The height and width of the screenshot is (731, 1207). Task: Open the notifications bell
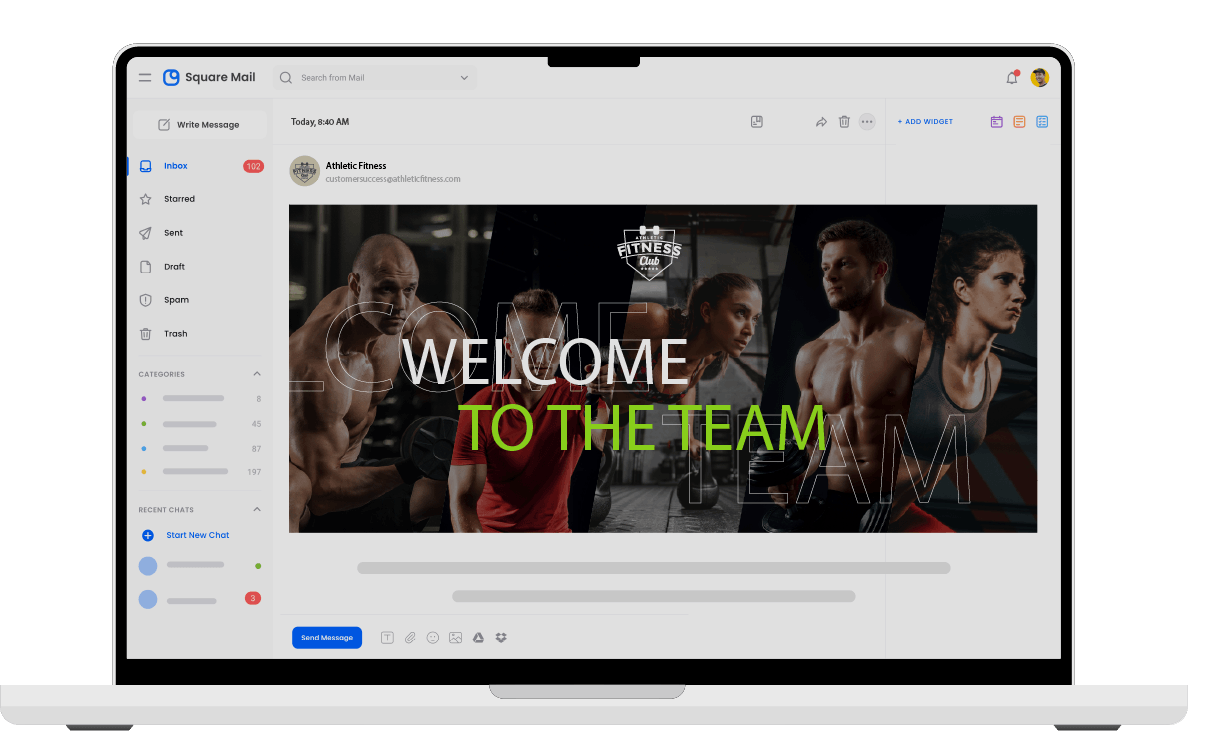click(x=1012, y=77)
